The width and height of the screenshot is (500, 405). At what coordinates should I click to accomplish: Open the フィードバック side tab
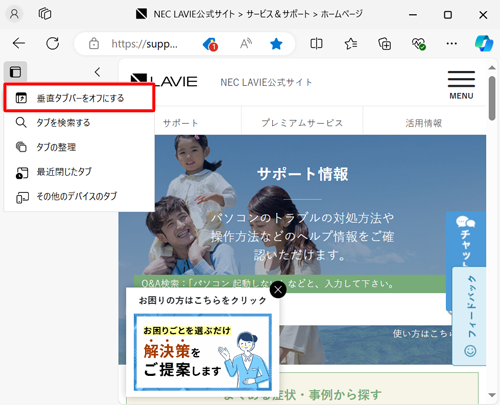click(470, 315)
